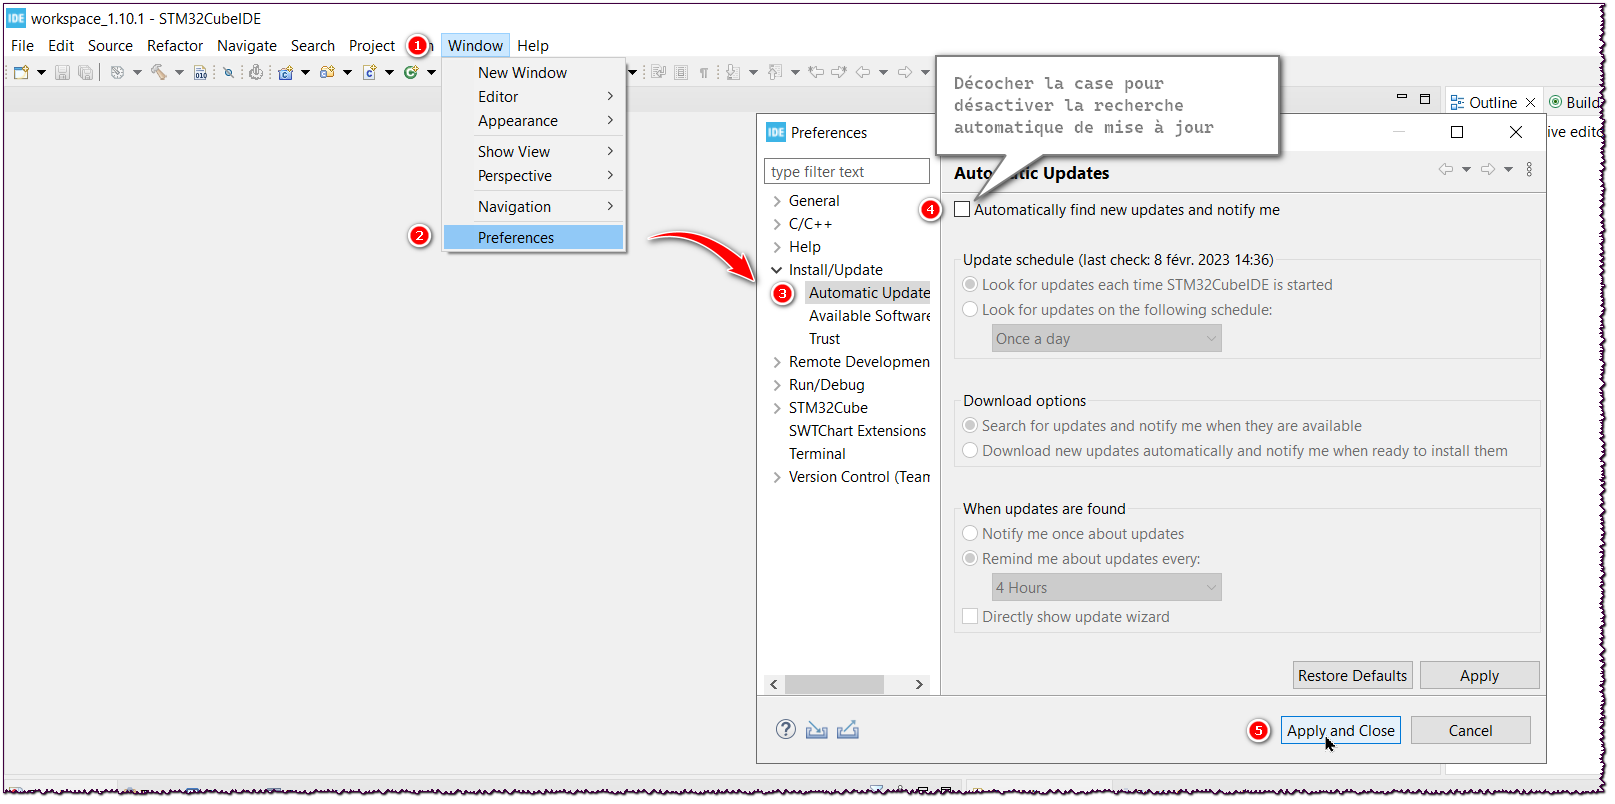The height and width of the screenshot is (804, 1615).
Task: Click the minimize view icon beside Outline
Action: pyautogui.click(x=1401, y=97)
